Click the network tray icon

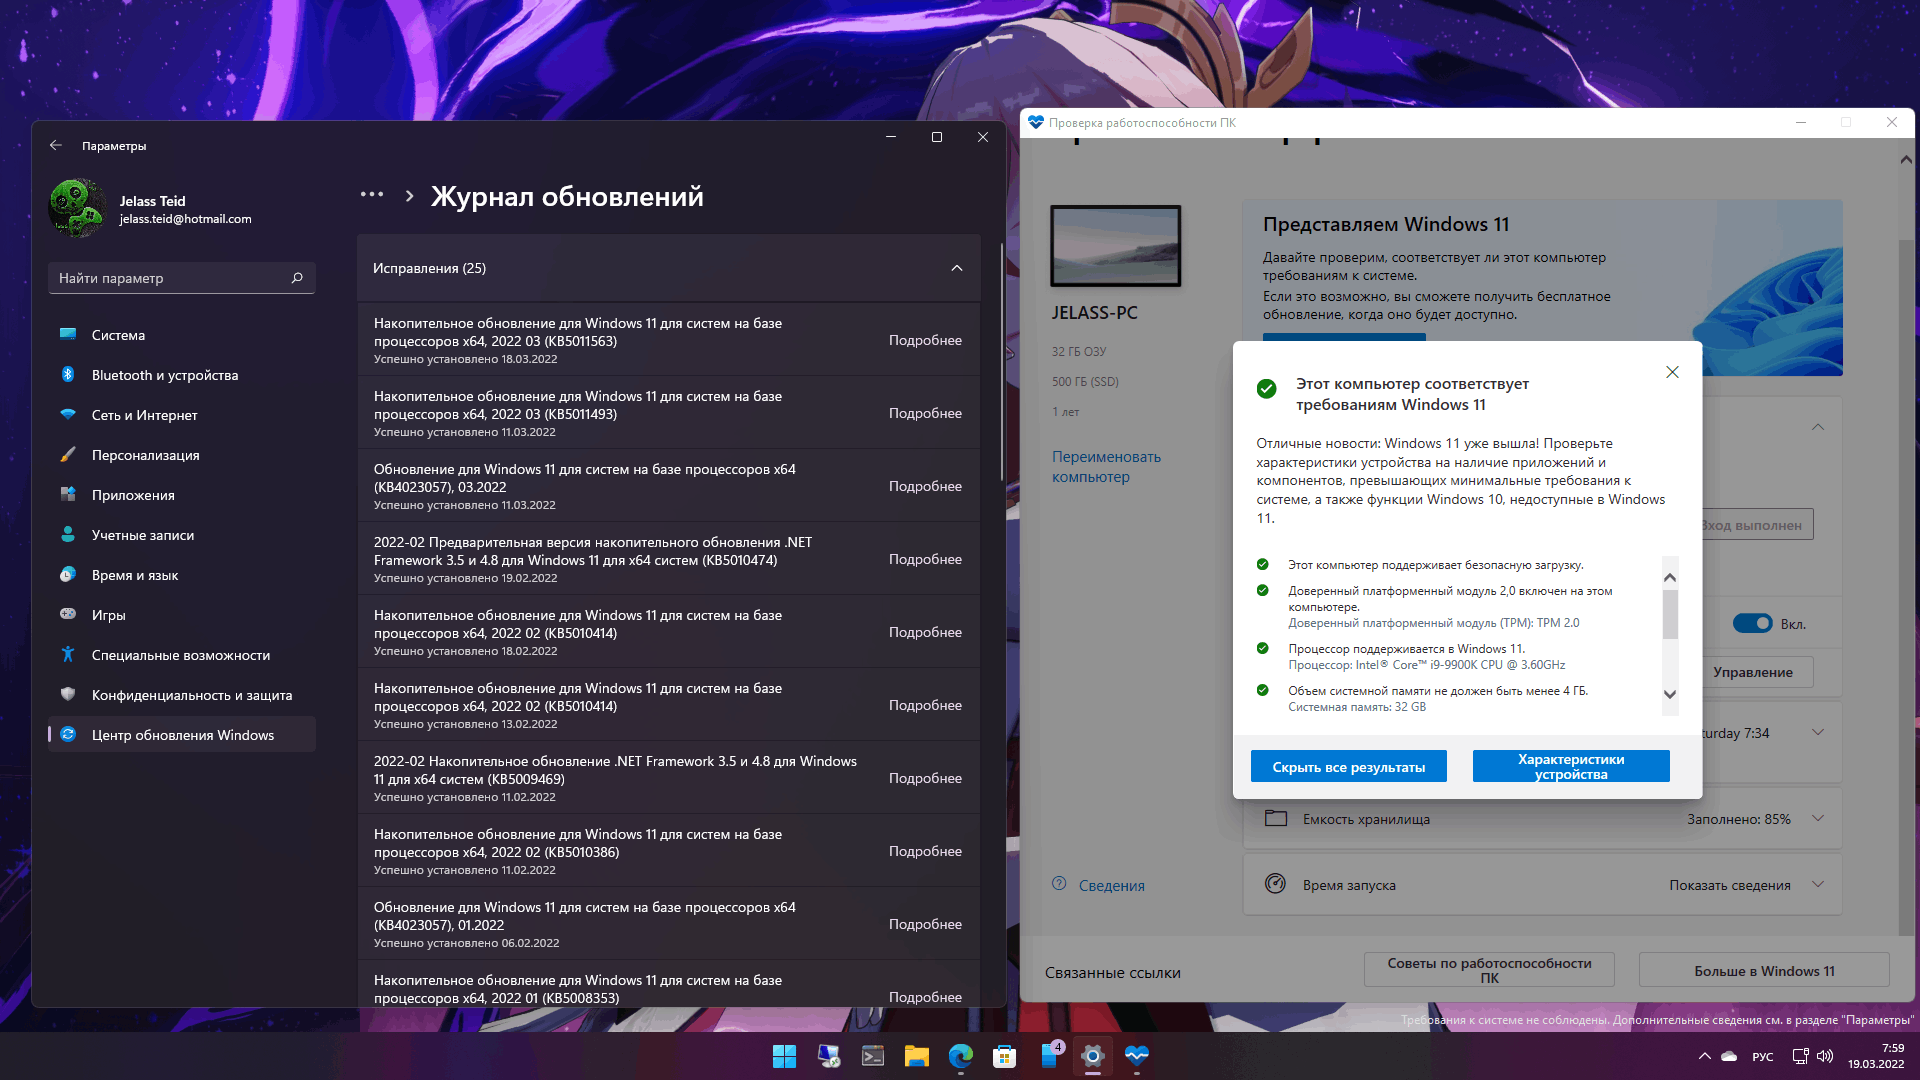(x=1800, y=1056)
